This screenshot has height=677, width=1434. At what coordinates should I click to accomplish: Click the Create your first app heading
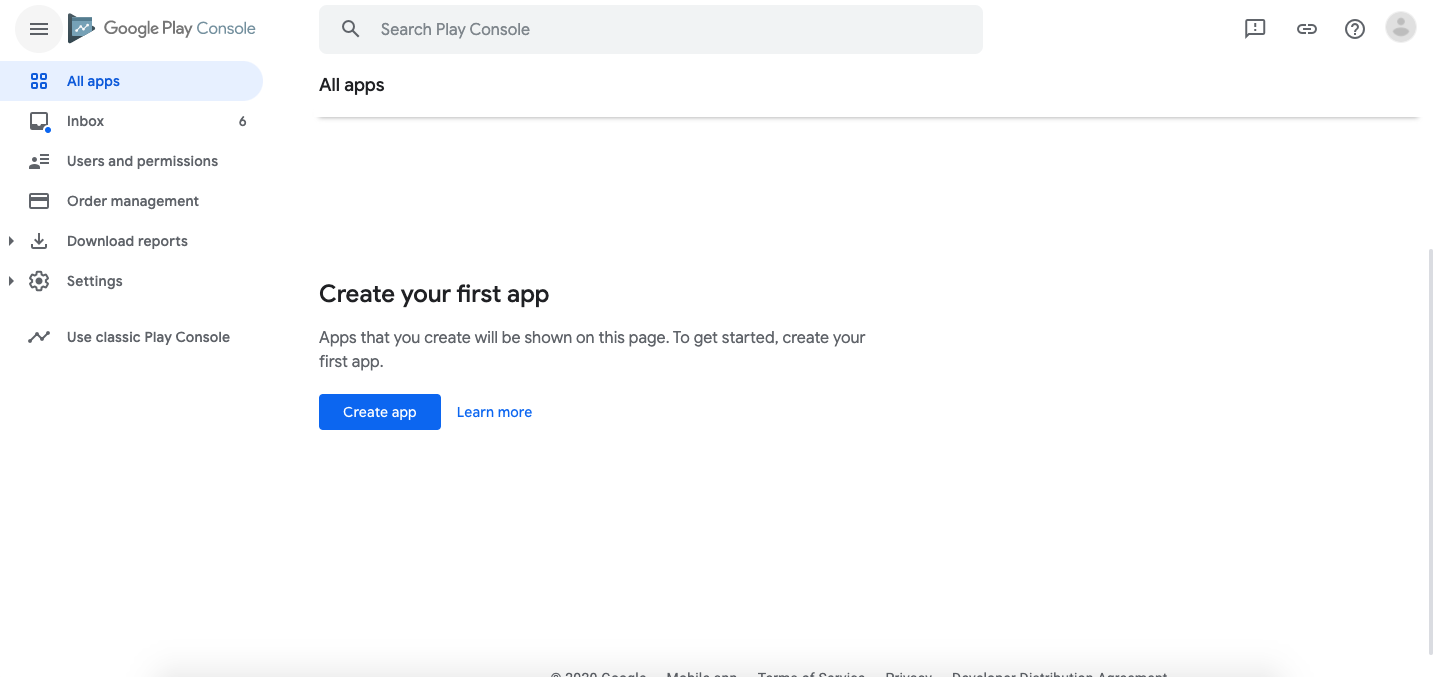pos(434,294)
